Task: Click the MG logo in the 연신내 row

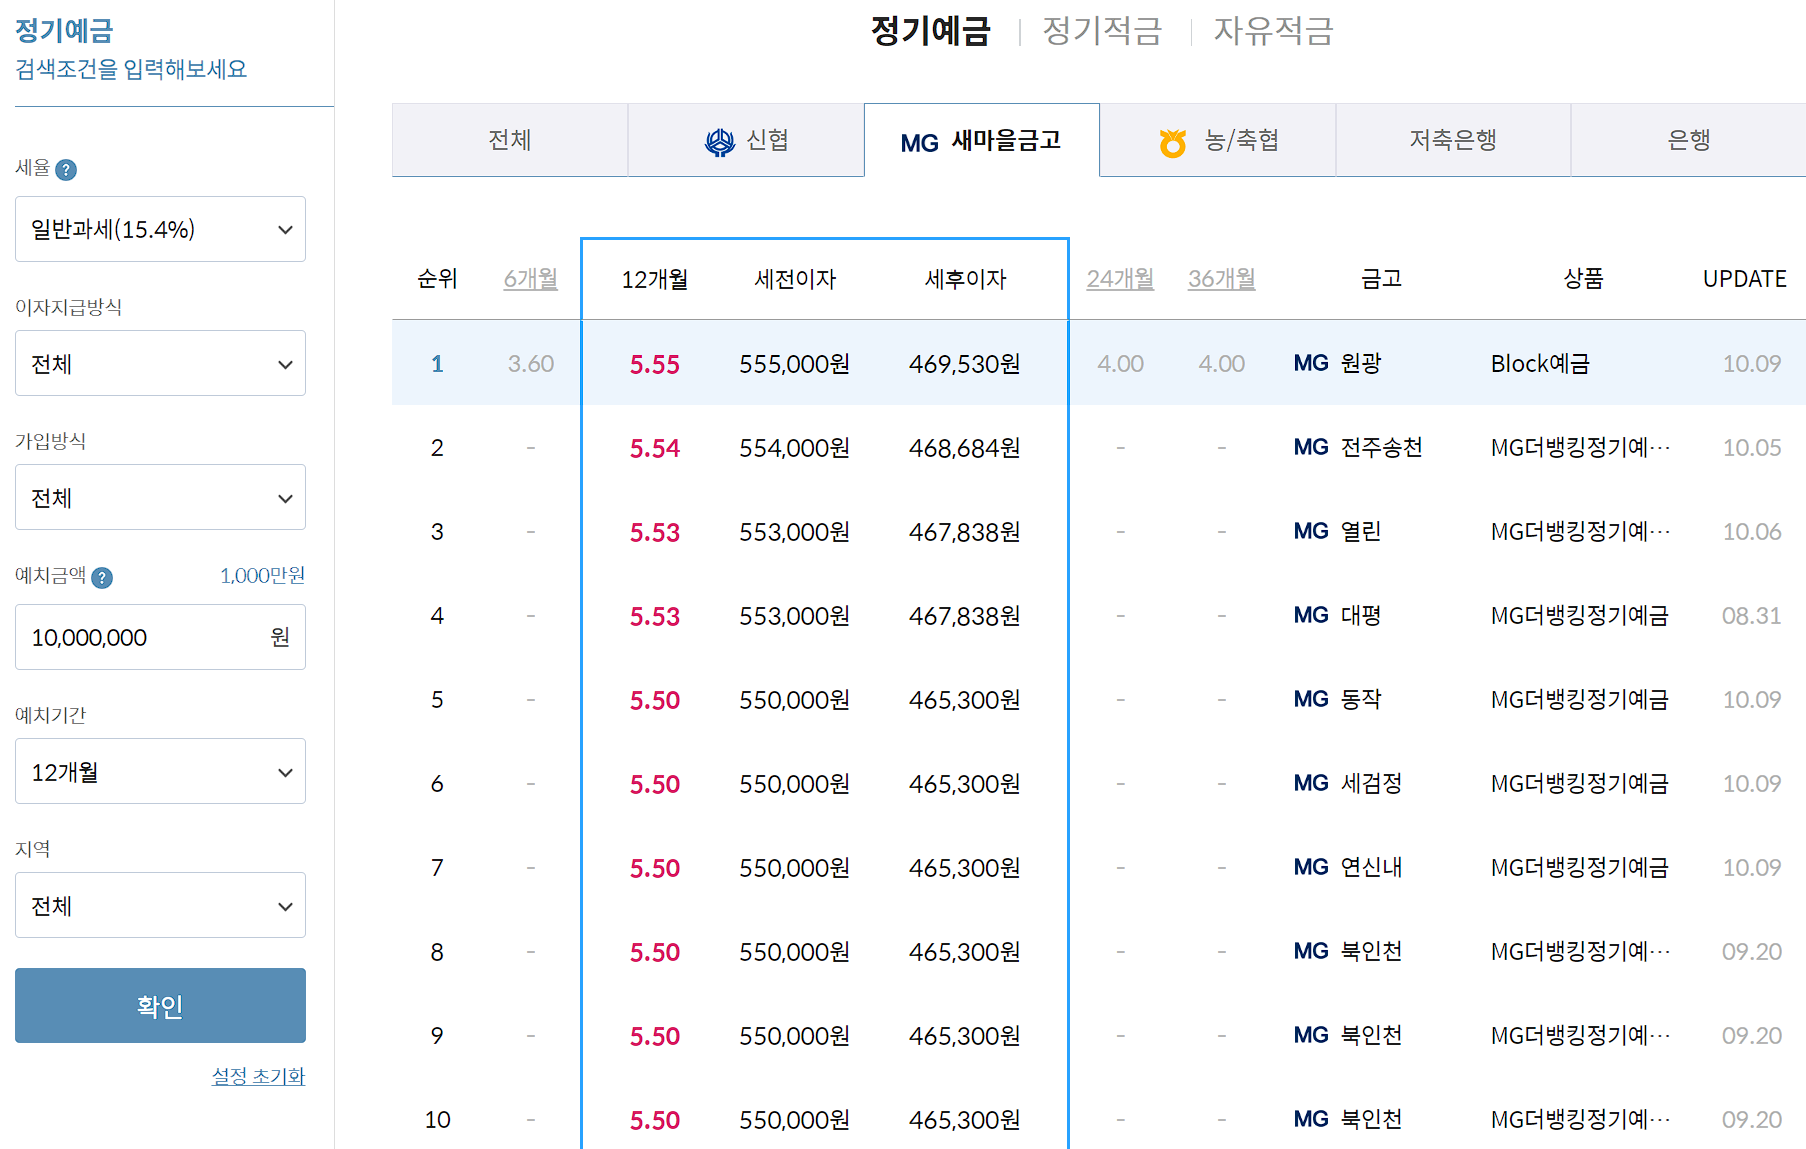Action: (1311, 868)
